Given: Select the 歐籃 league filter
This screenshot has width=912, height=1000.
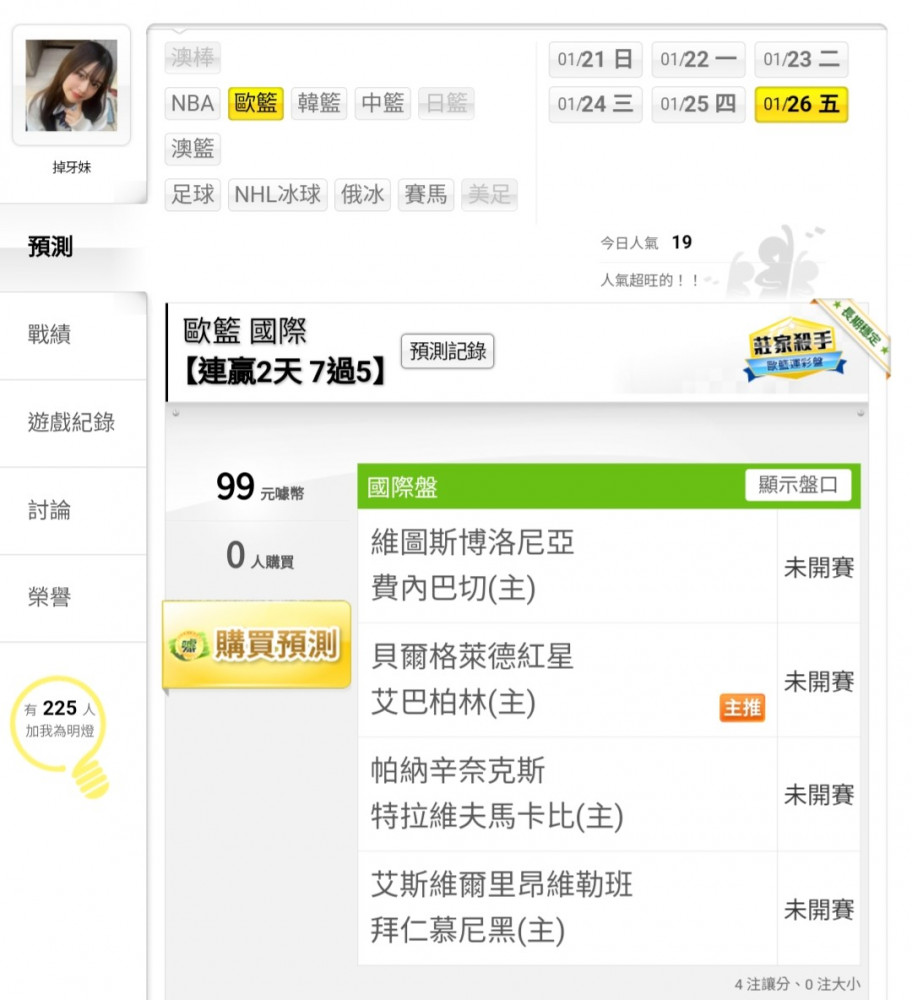Looking at the screenshot, I should coord(256,103).
